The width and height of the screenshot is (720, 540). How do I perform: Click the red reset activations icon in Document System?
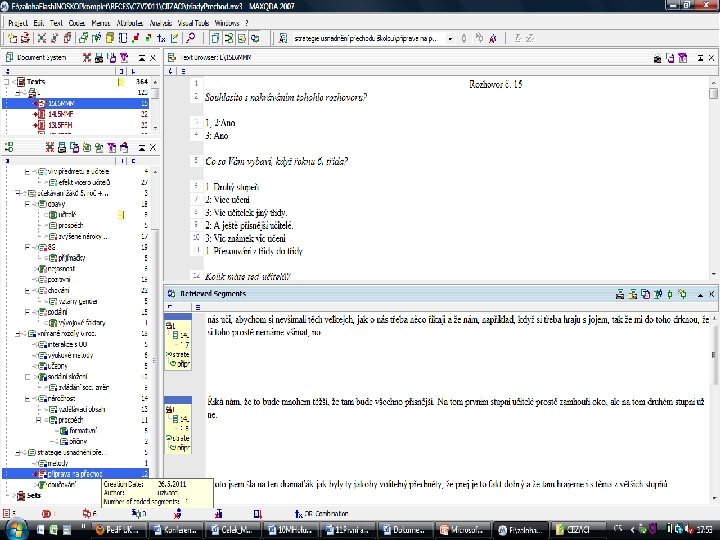86,57
